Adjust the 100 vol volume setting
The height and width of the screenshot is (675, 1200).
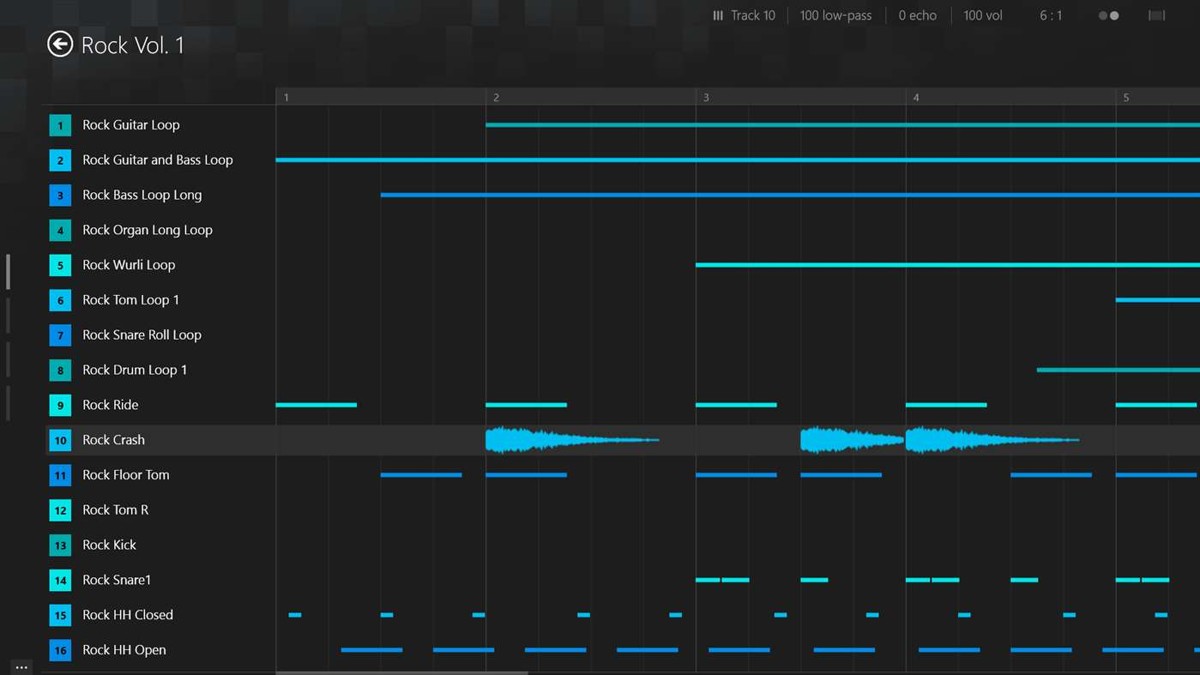(982, 16)
